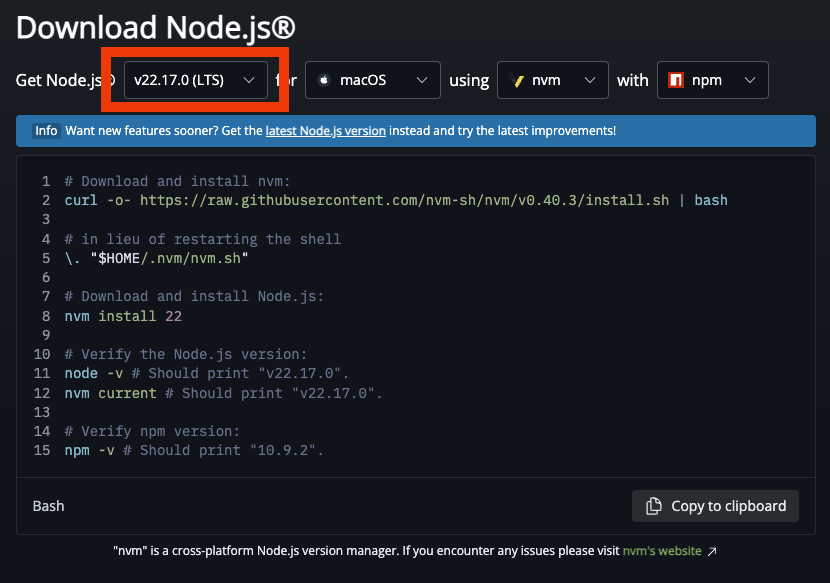This screenshot has width=830, height=583.
Task: Click the "node -v" code line 11
Action: click(206, 373)
